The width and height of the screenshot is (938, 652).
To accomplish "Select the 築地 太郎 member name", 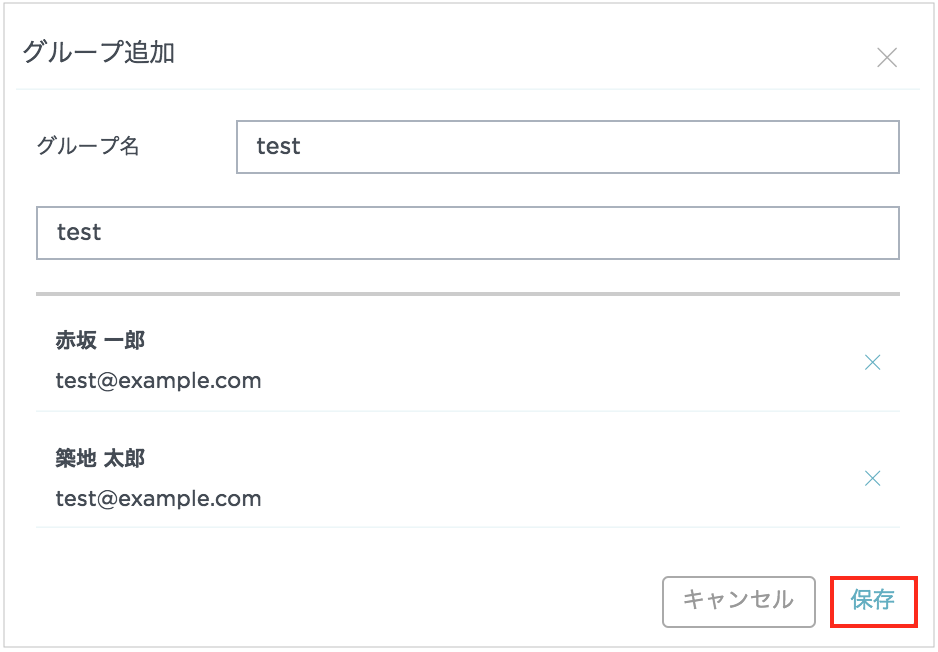I will coord(100,458).
